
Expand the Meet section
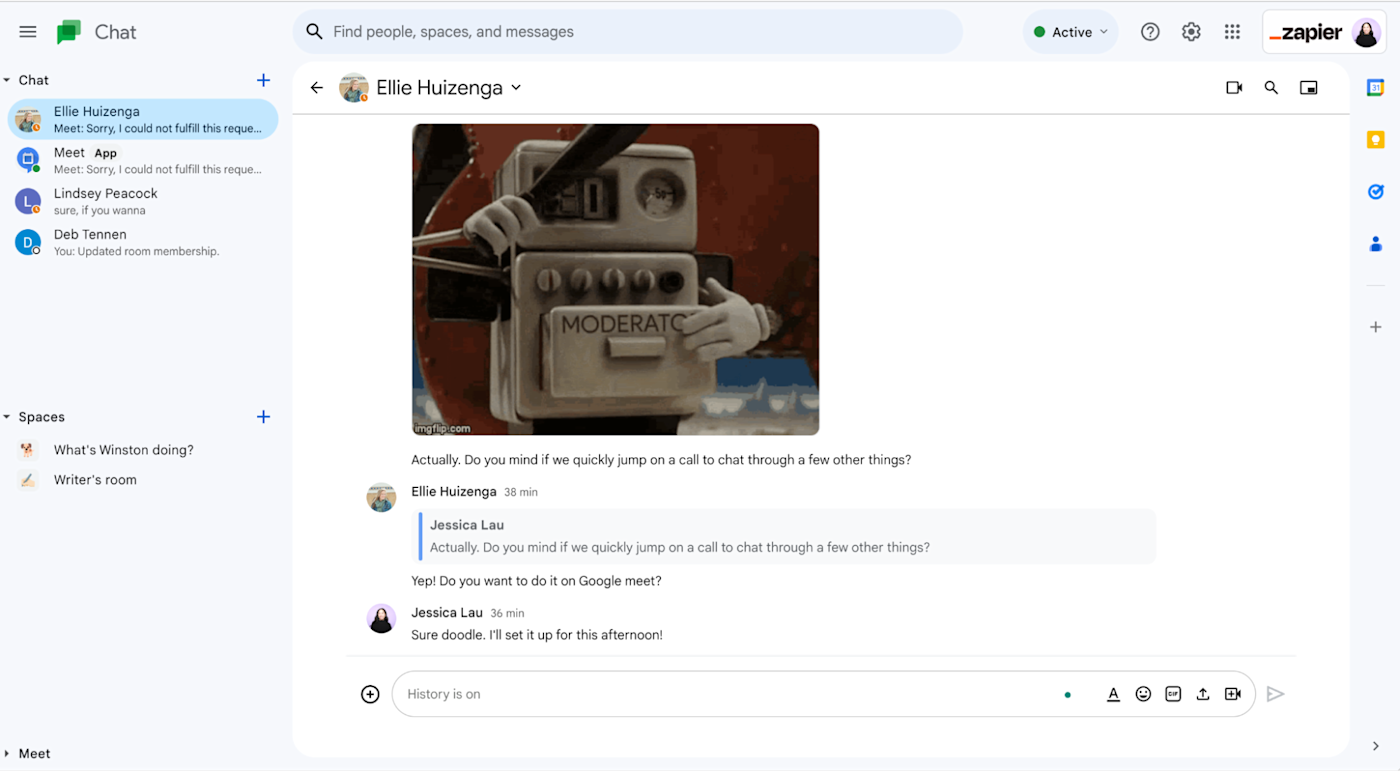[x=7, y=754]
